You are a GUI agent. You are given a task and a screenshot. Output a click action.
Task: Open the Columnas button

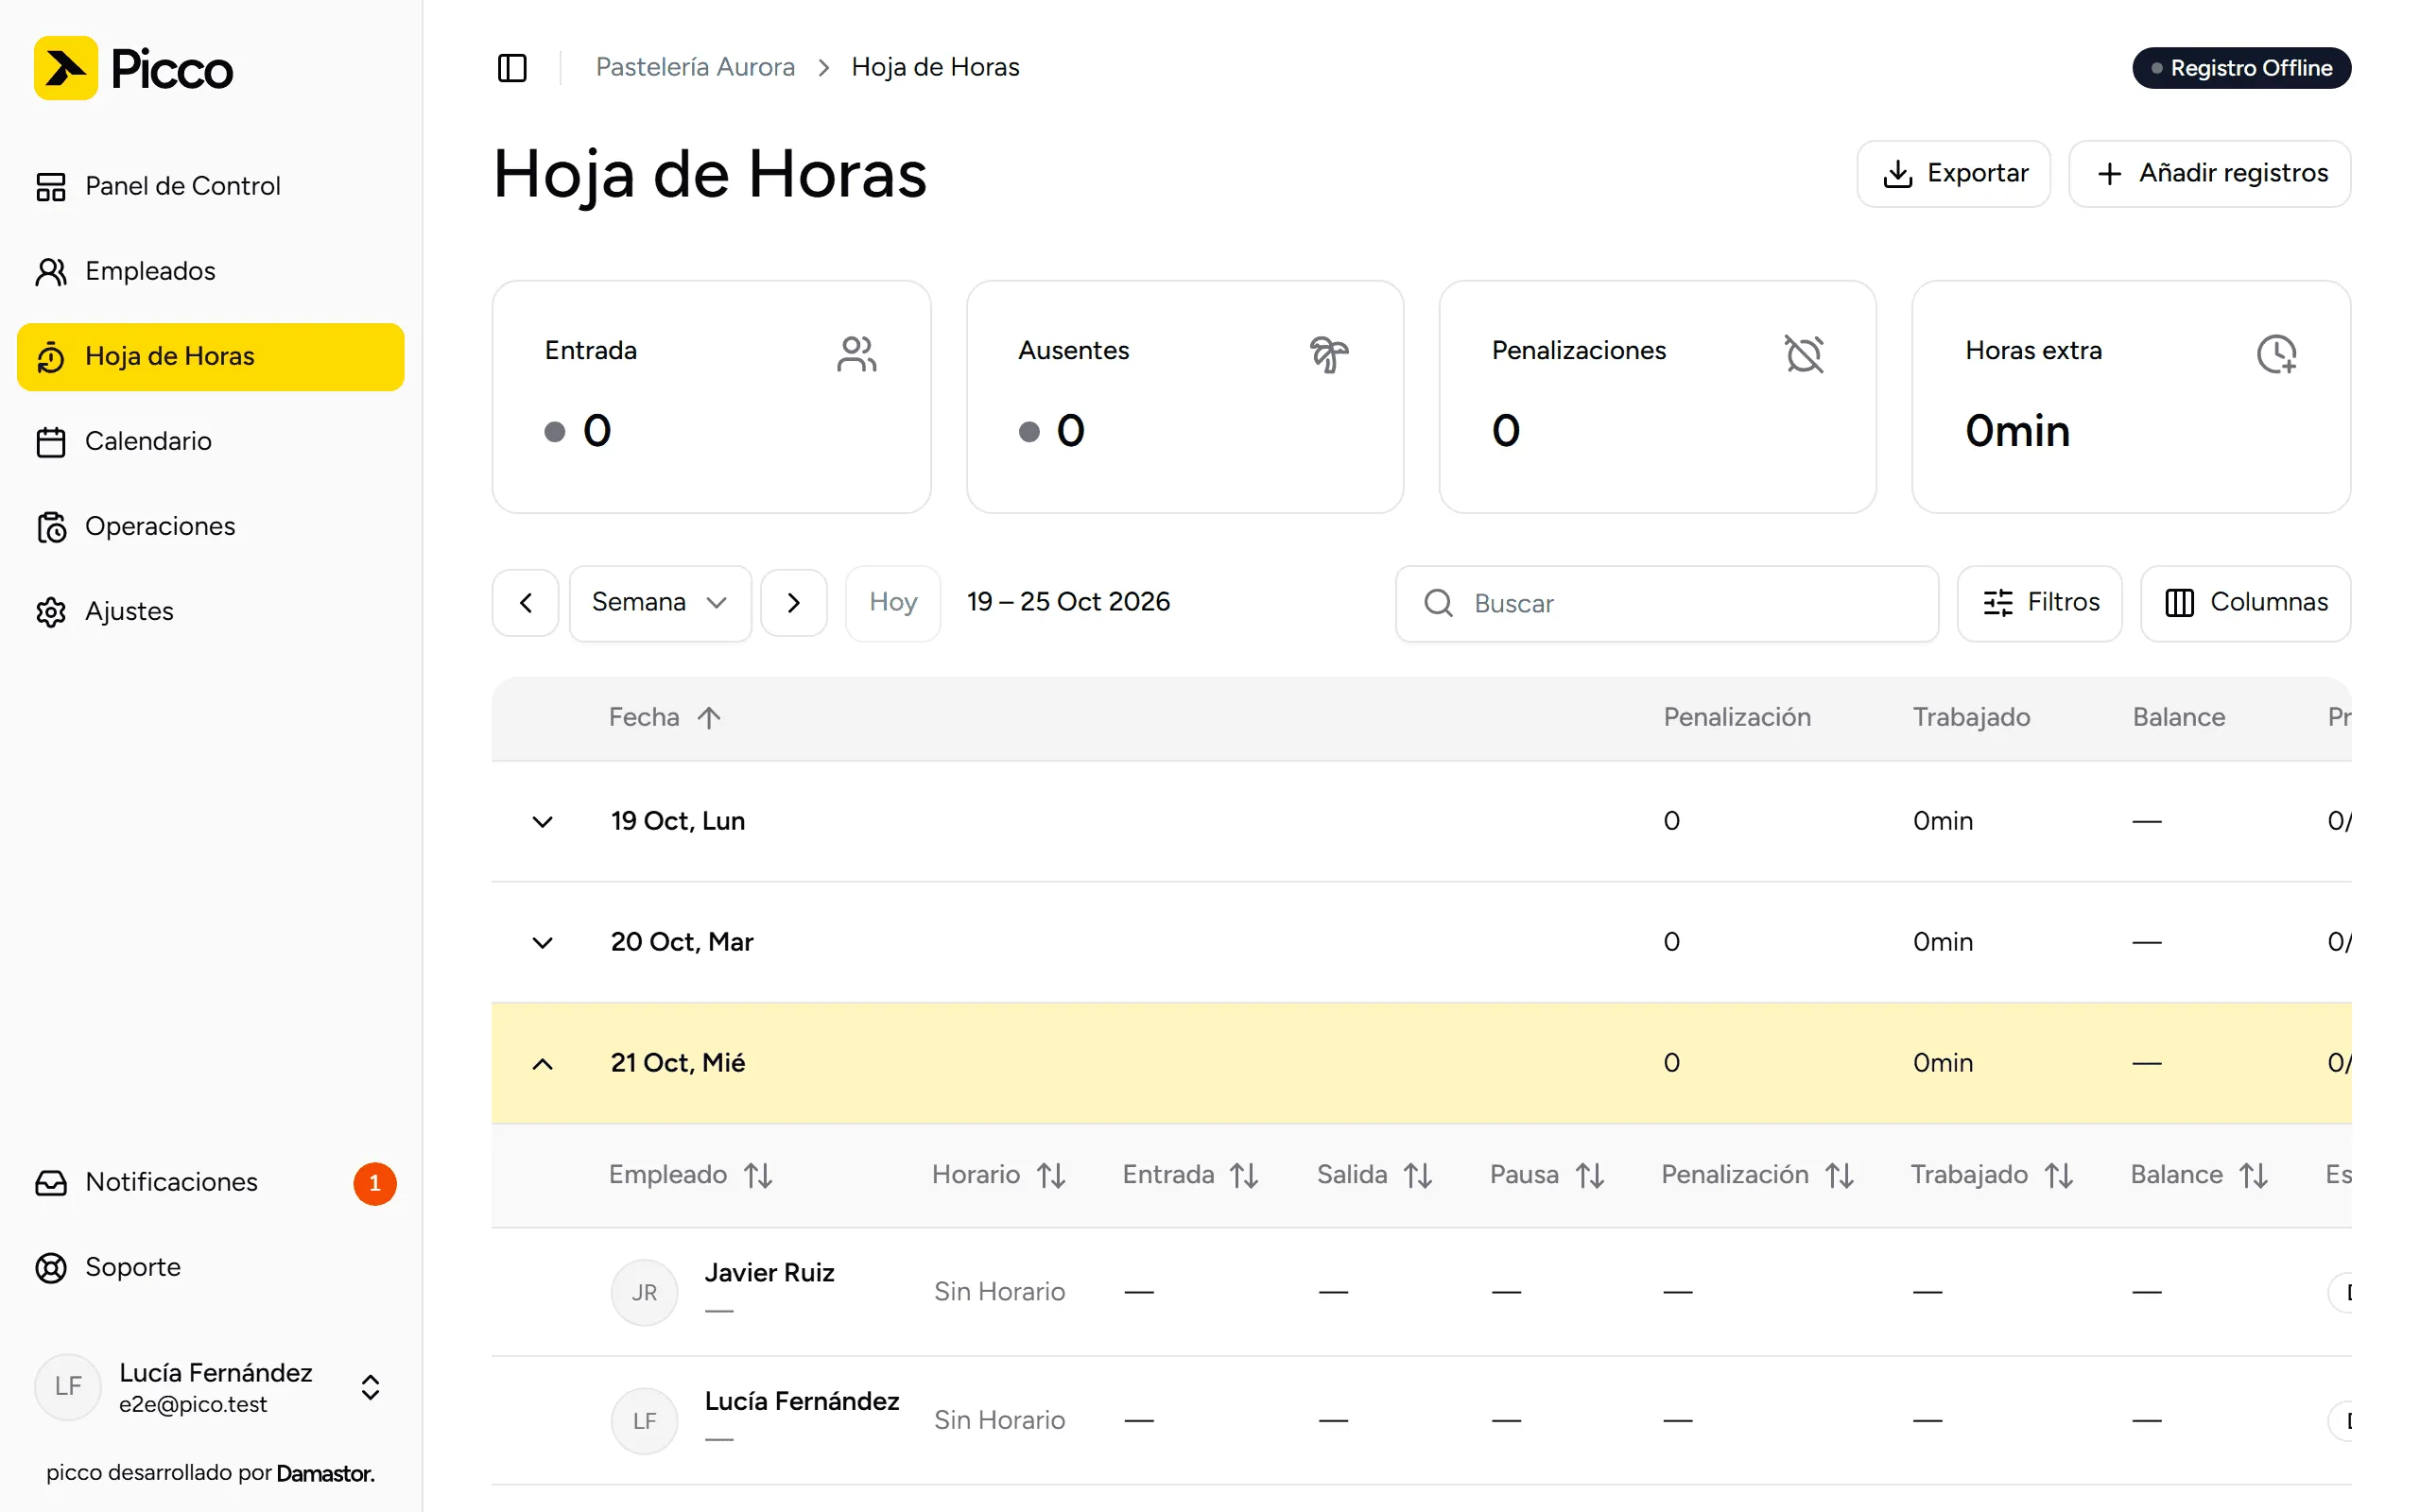pos(2245,603)
